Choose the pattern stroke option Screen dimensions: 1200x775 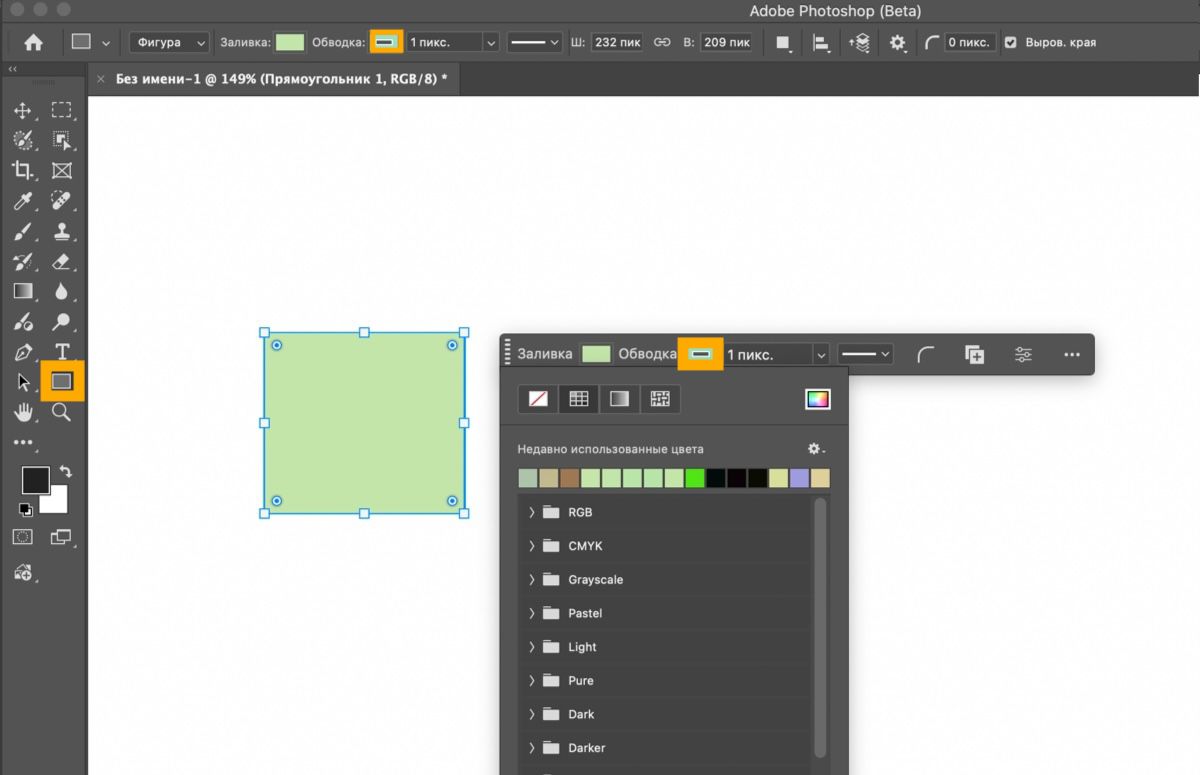[x=659, y=399]
